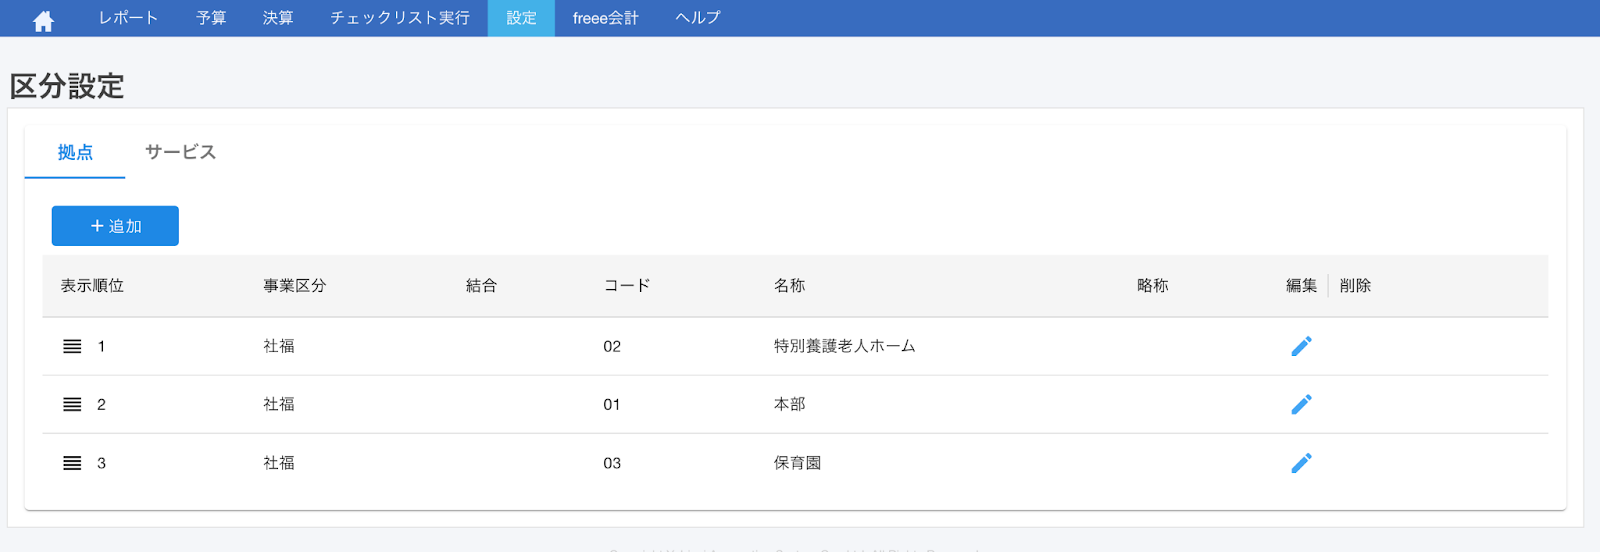1600x552 pixels.
Task: Click the 名称 column header
Action: [789, 286]
